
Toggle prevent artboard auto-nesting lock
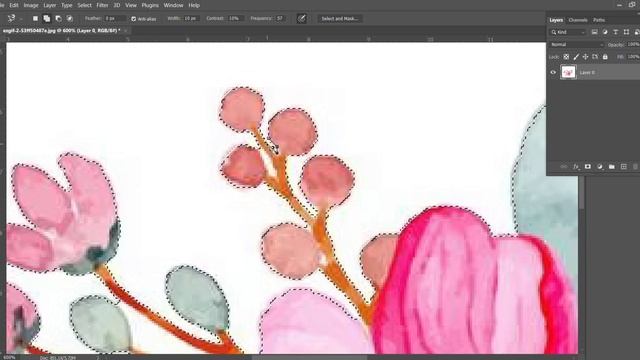596,57
